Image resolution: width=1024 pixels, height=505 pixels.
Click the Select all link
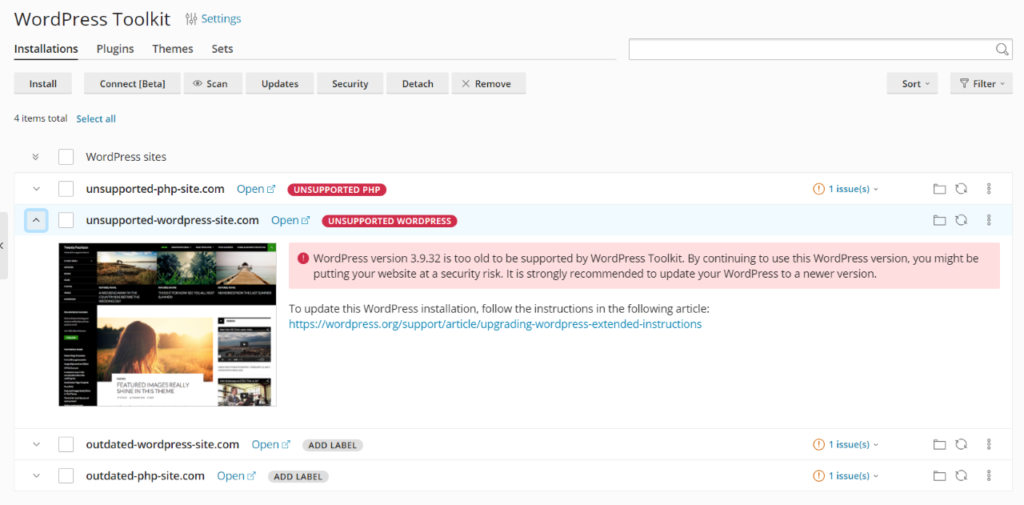(96, 119)
